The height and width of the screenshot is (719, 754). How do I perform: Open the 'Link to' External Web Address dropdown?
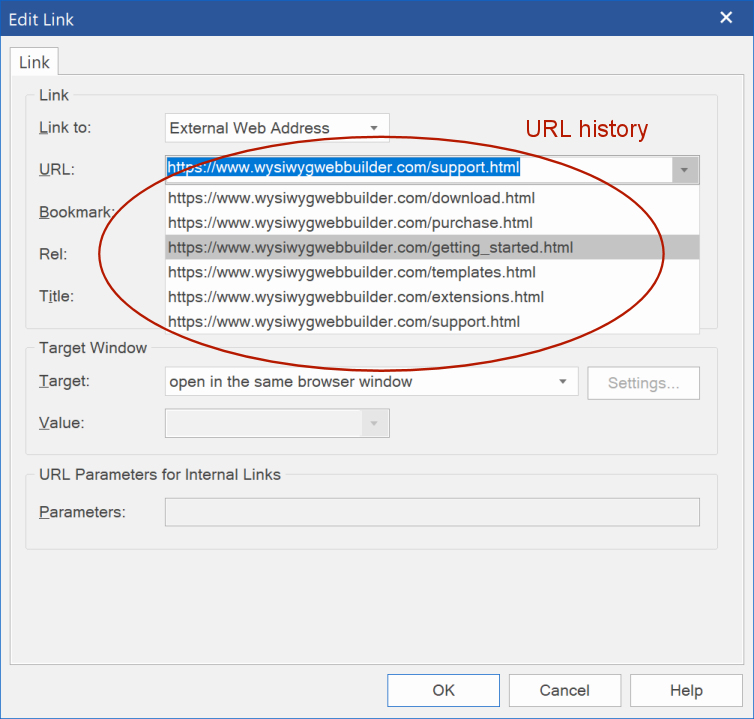click(x=277, y=128)
